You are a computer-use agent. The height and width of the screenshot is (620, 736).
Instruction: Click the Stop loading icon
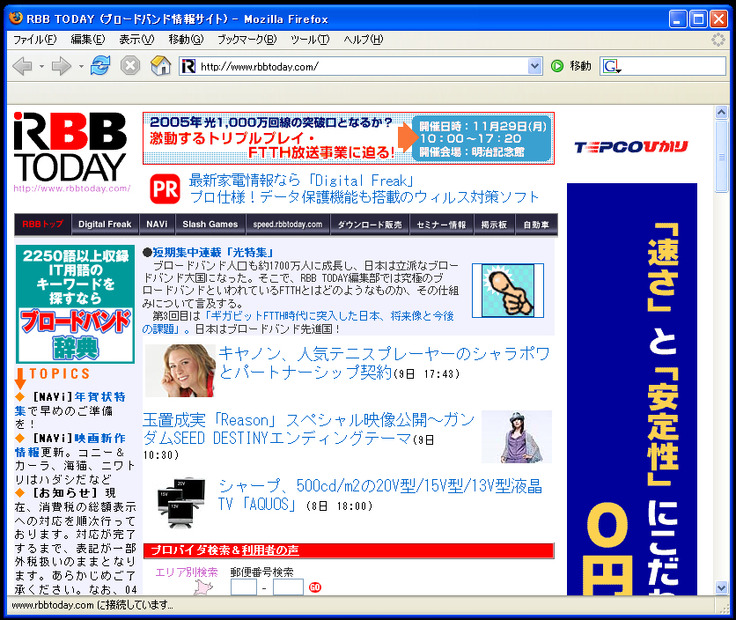(130, 66)
